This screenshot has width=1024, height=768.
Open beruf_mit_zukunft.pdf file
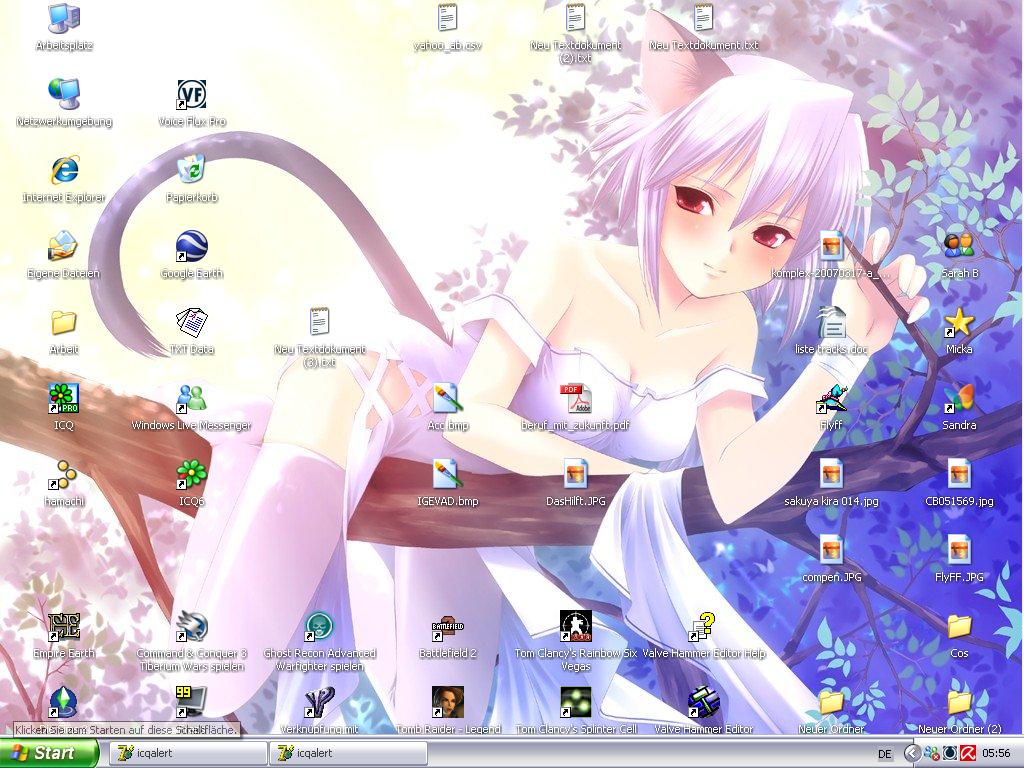[x=575, y=398]
